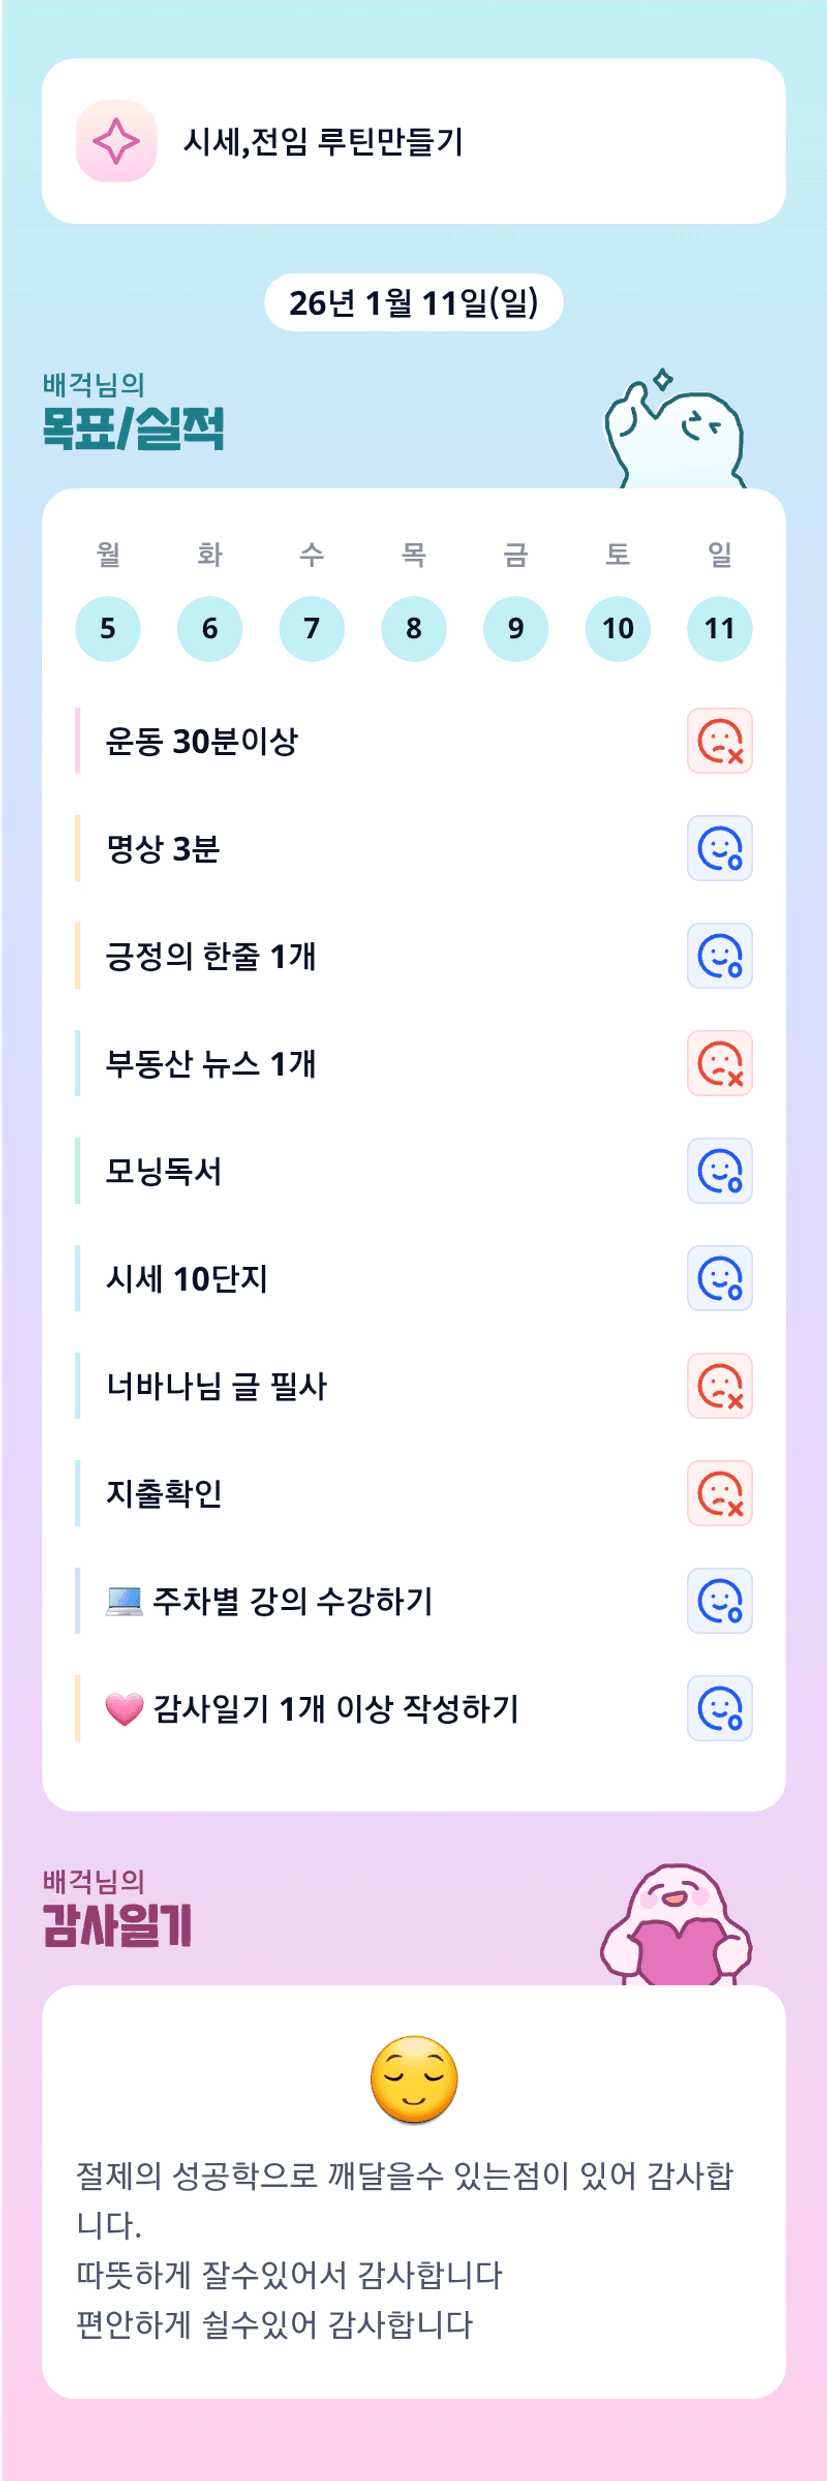Click the blue success face for 모닝독서
The height and width of the screenshot is (2481, 827).
pyautogui.click(x=719, y=1171)
